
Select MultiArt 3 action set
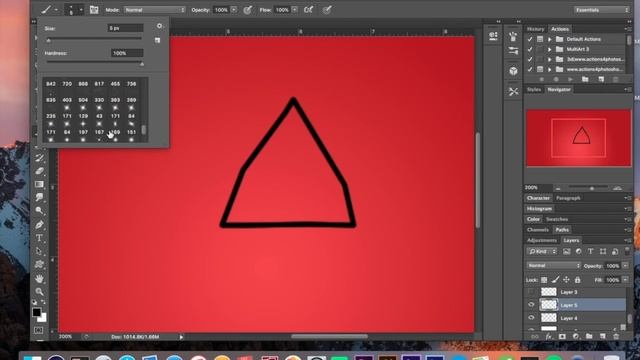[577, 49]
